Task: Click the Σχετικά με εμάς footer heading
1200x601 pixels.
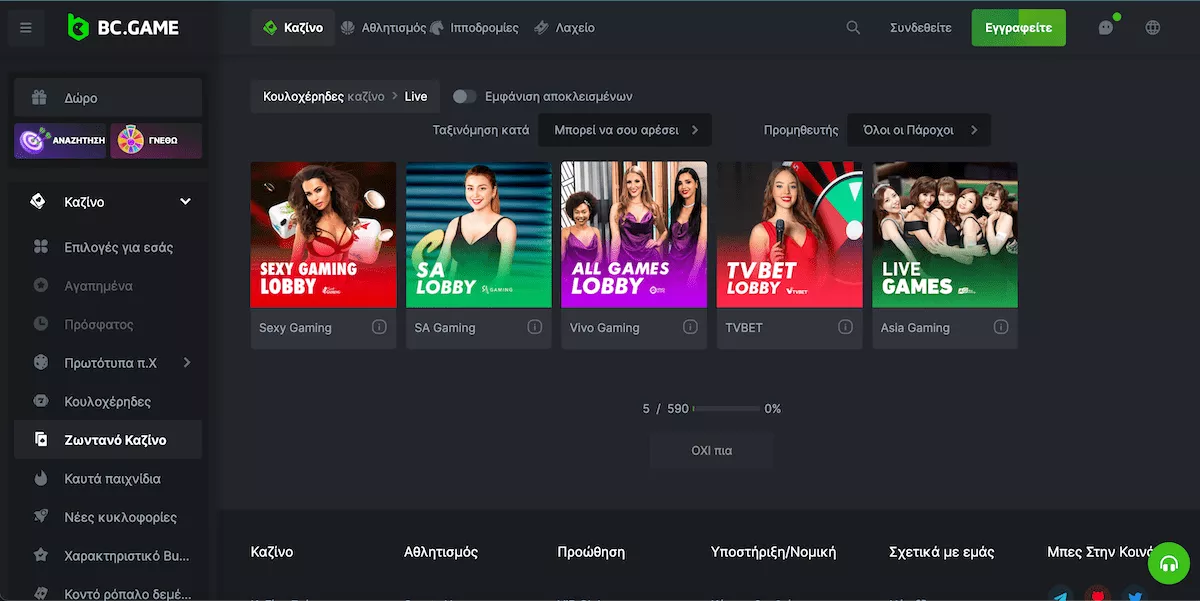Action: tap(941, 552)
